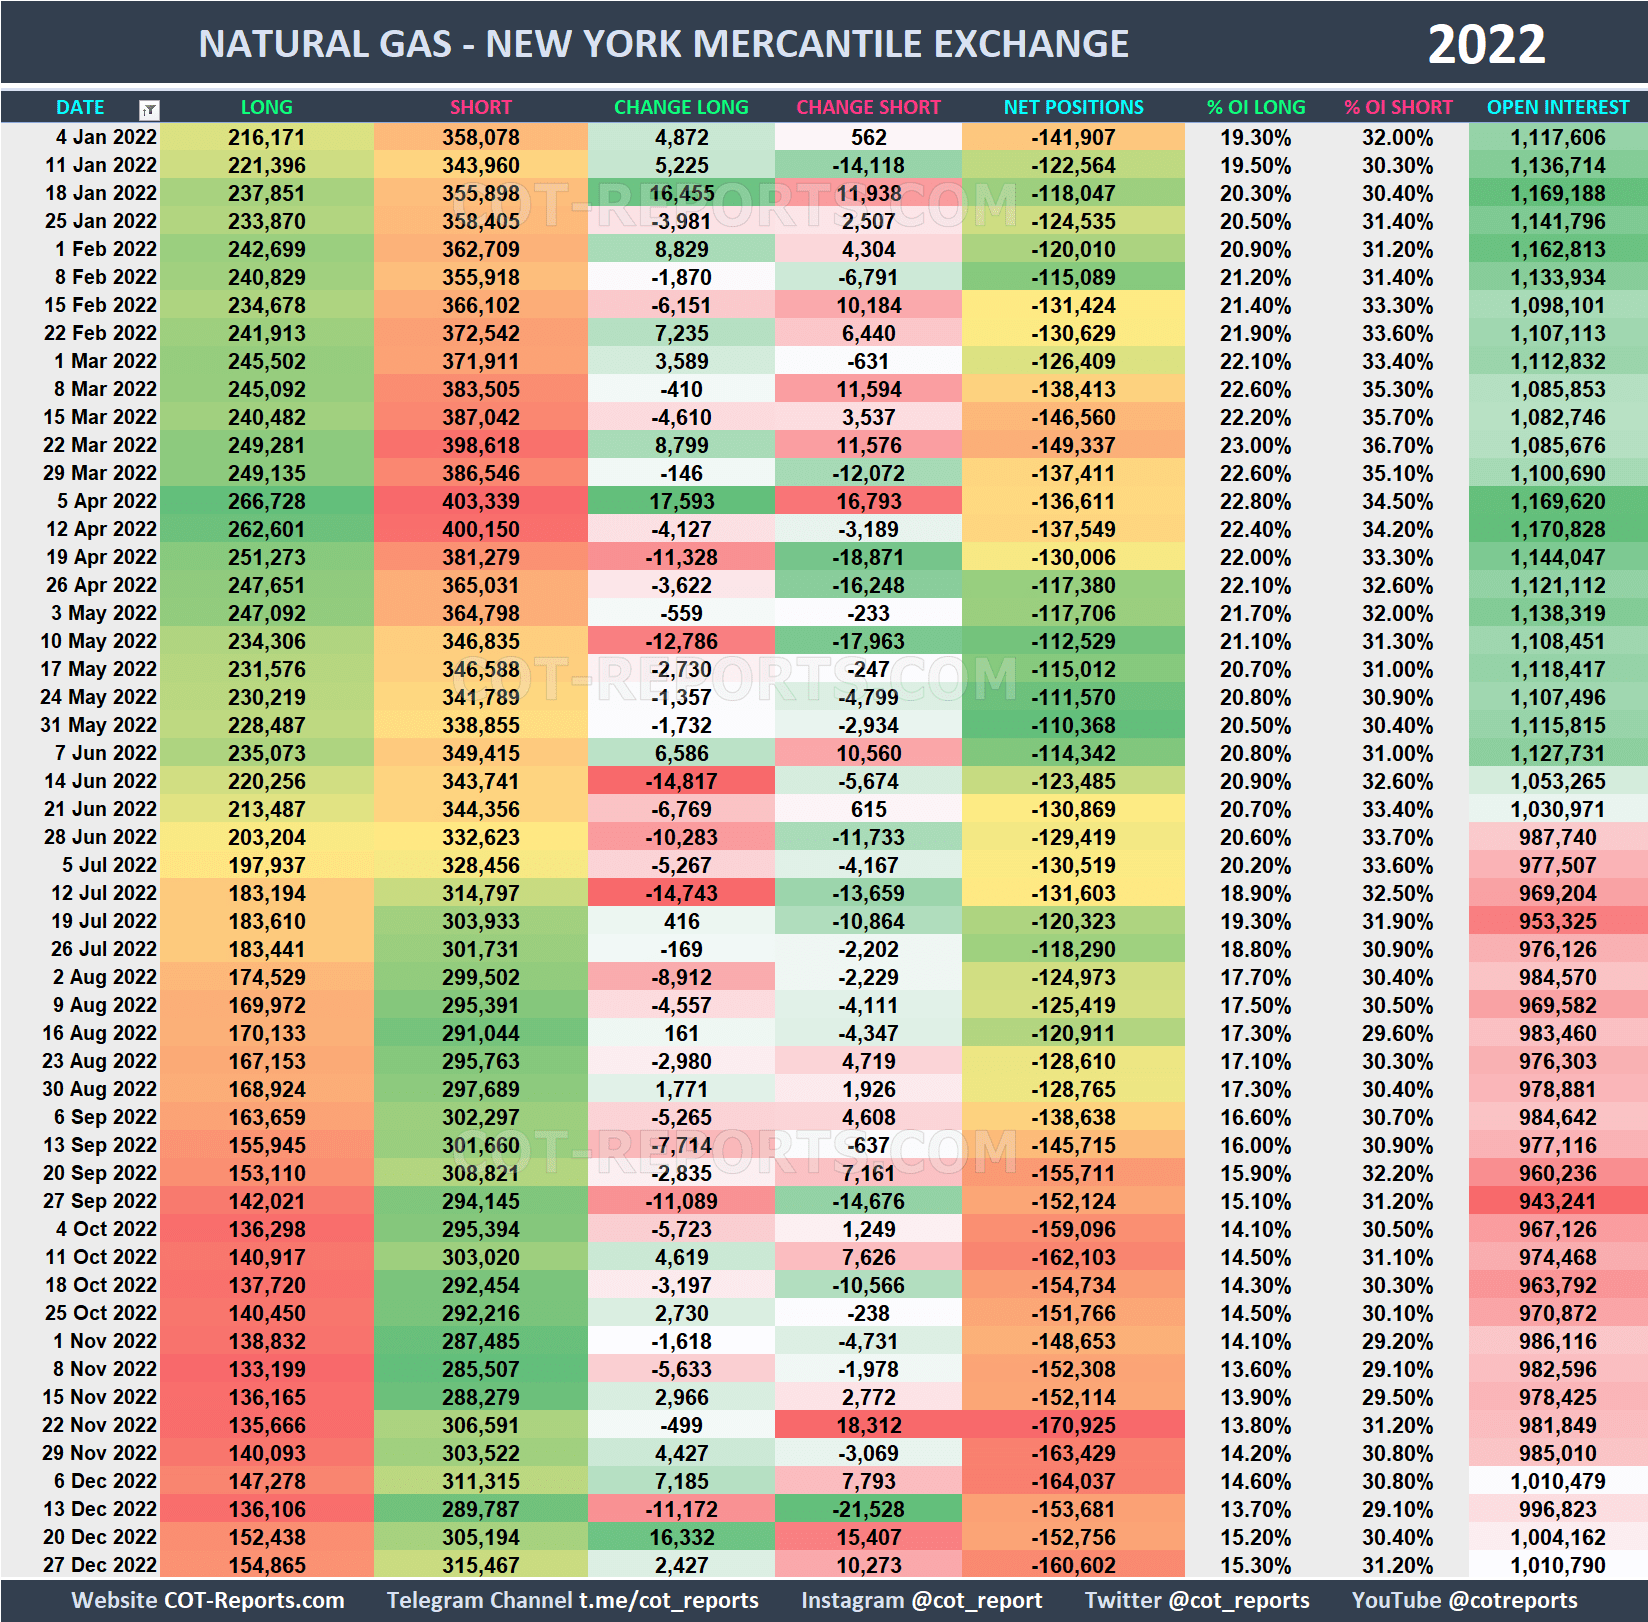Click the % OI LONG column header
The image size is (1648, 1622).
(x=1255, y=107)
